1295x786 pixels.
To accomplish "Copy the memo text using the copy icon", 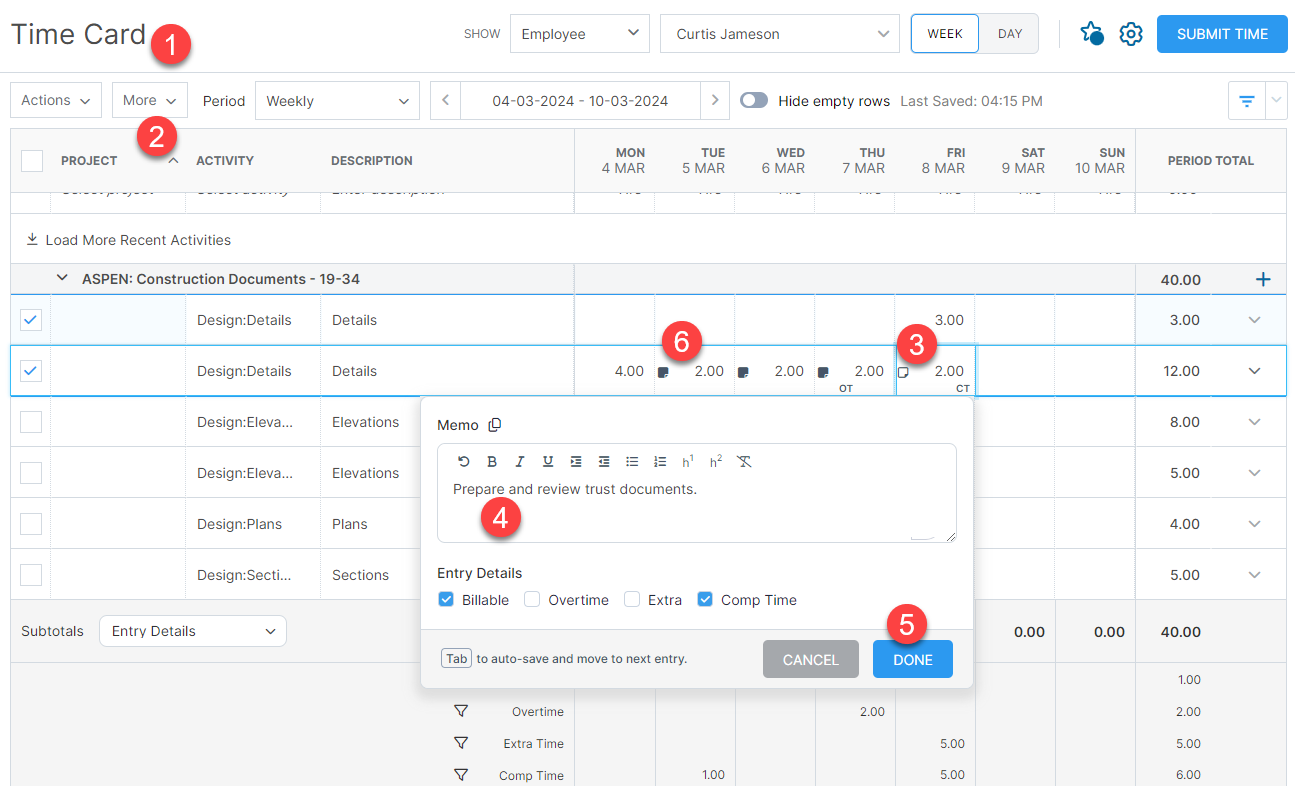I will click(495, 424).
